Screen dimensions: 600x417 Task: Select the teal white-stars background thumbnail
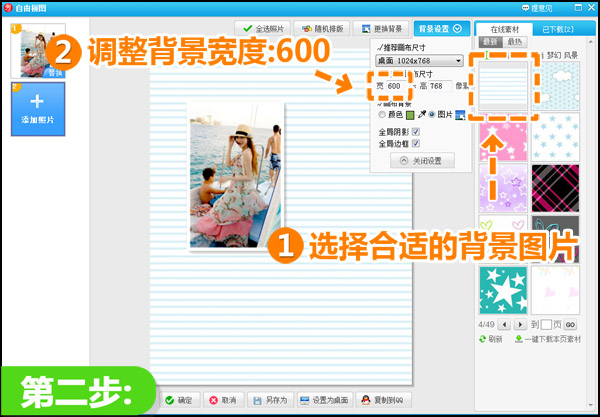502,289
